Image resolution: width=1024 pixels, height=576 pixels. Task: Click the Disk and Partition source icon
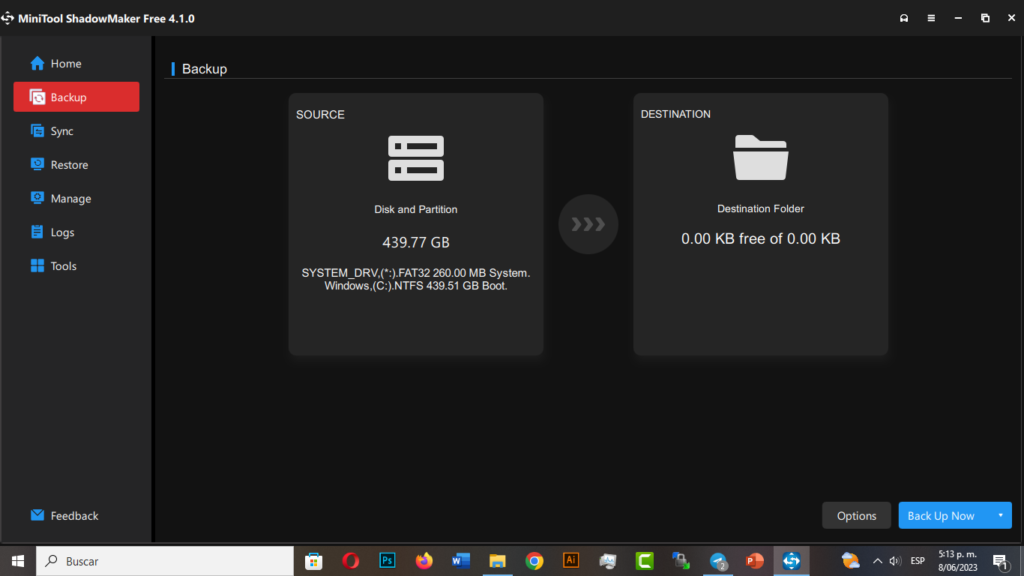(416, 158)
